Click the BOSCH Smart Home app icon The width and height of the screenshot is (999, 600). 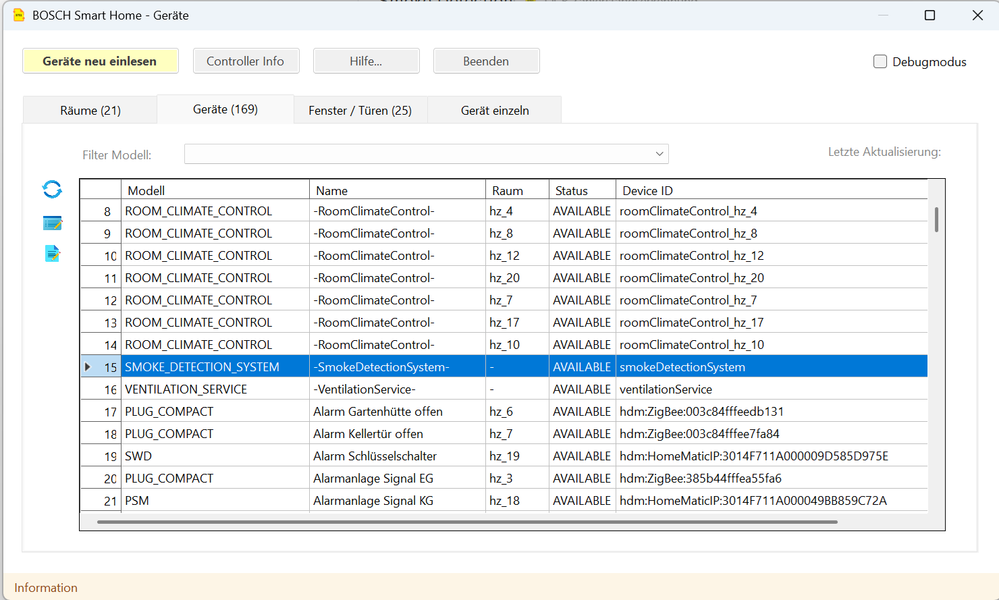17,15
